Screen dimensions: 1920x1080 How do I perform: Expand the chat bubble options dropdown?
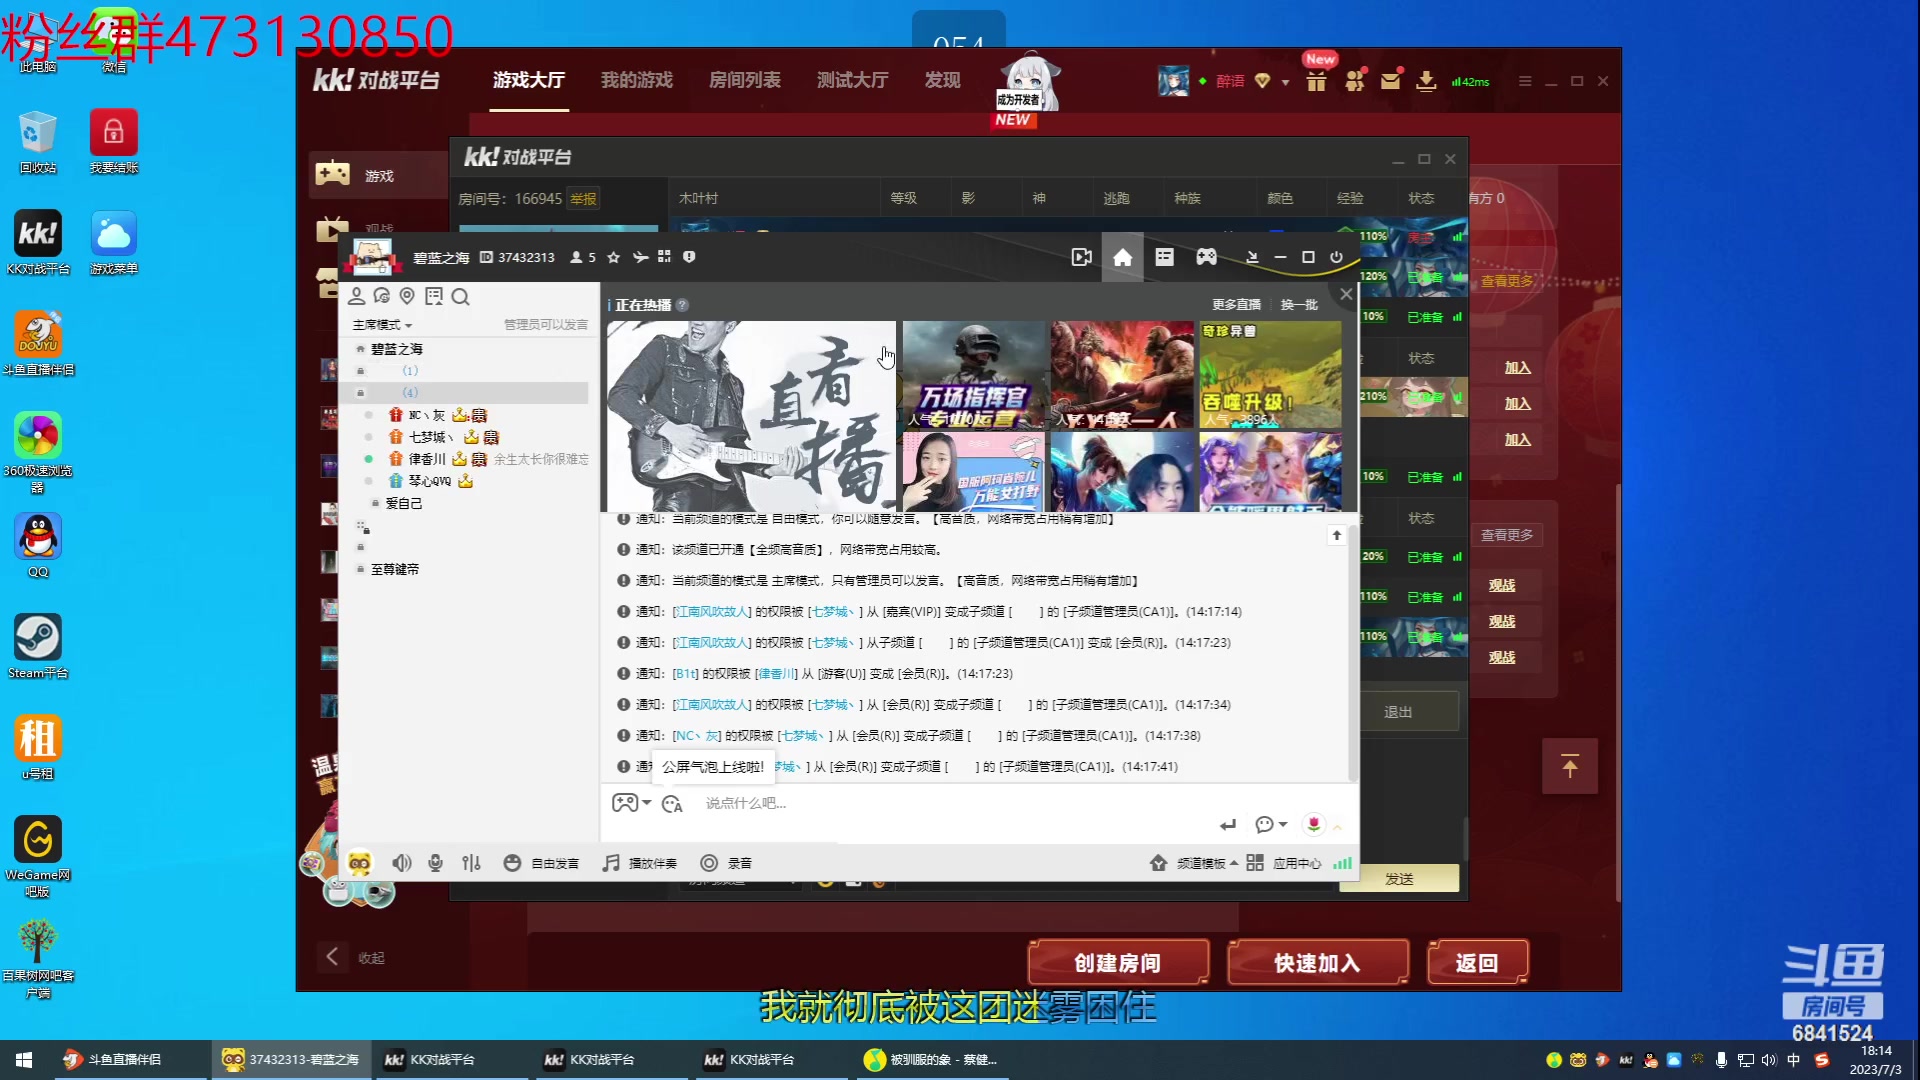tap(1271, 824)
